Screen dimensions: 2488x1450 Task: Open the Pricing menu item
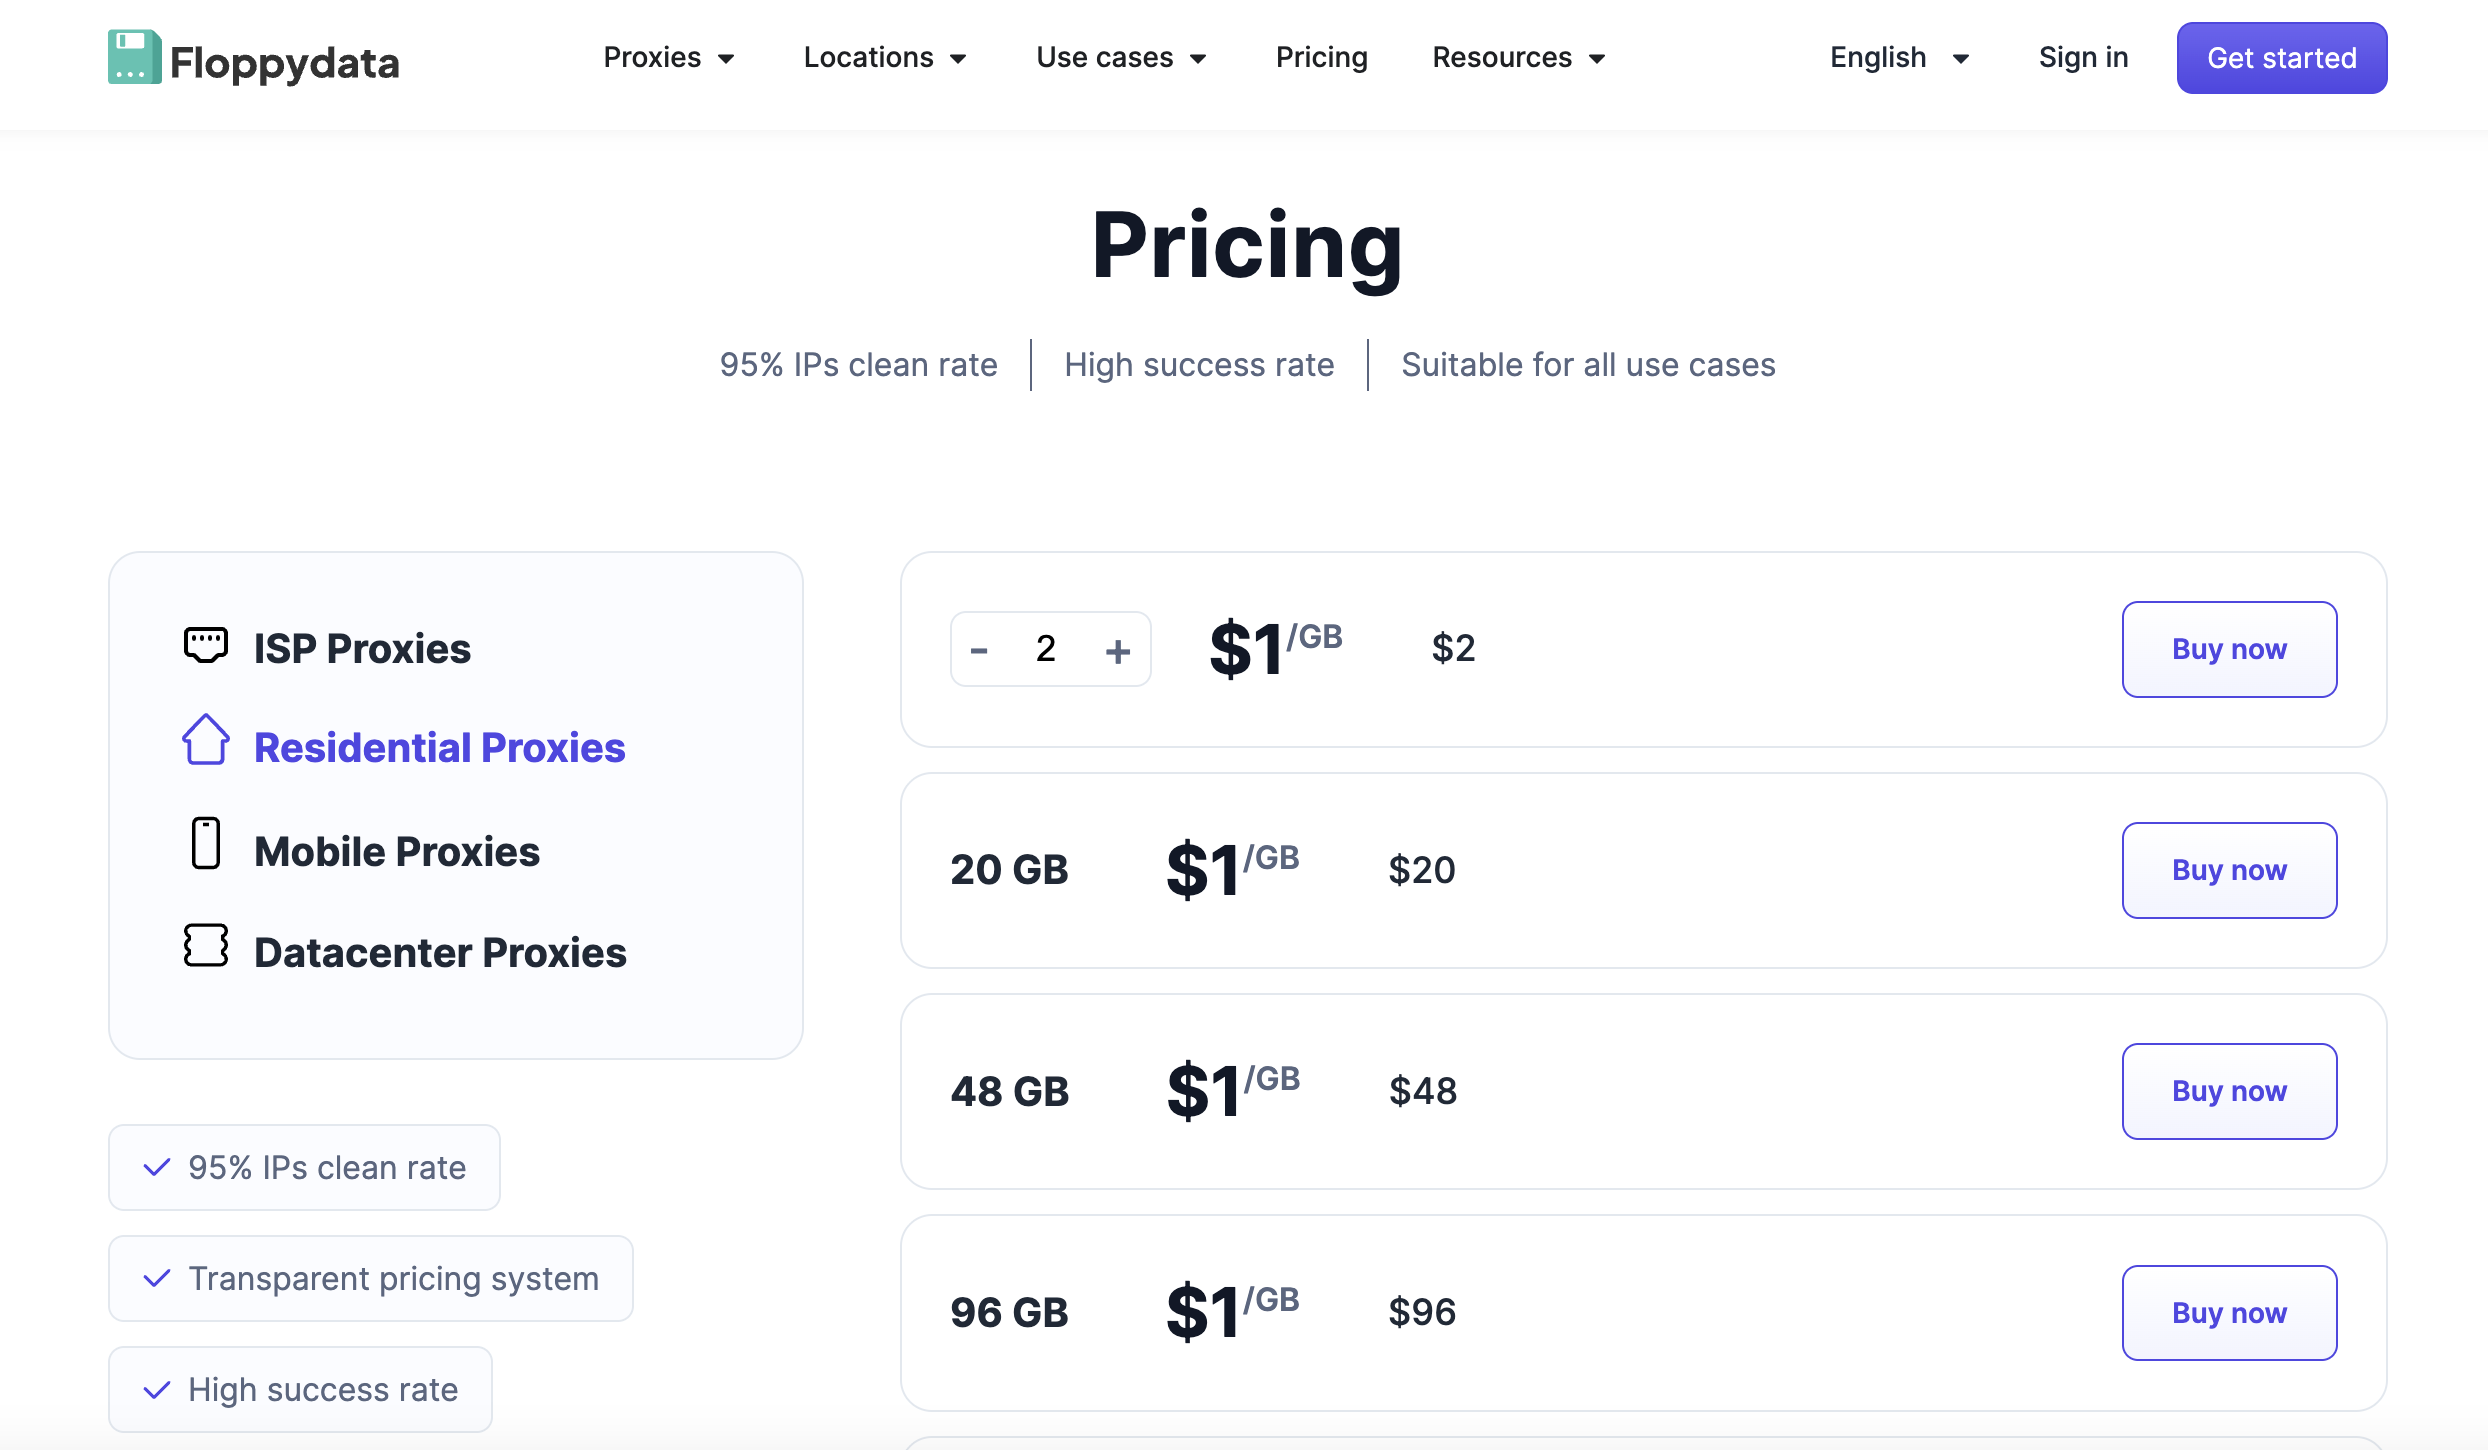1322,57
